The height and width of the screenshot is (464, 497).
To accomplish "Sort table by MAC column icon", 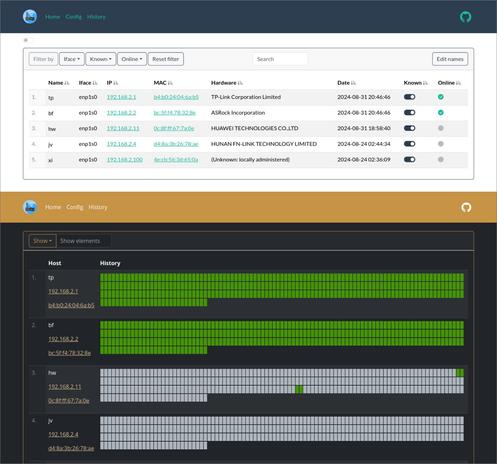I will [x=170, y=83].
